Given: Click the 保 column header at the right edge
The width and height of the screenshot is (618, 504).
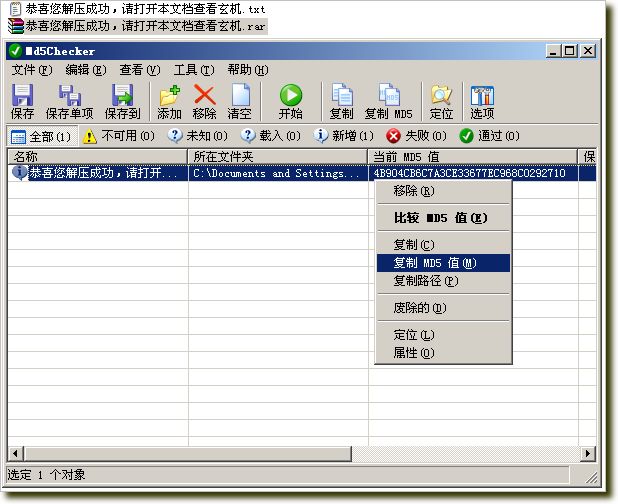Looking at the screenshot, I should click(x=588, y=156).
